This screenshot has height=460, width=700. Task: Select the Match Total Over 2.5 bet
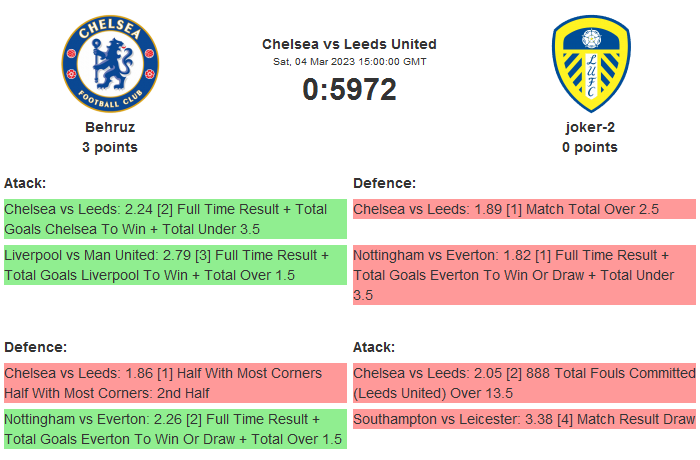pyautogui.click(x=524, y=209)
